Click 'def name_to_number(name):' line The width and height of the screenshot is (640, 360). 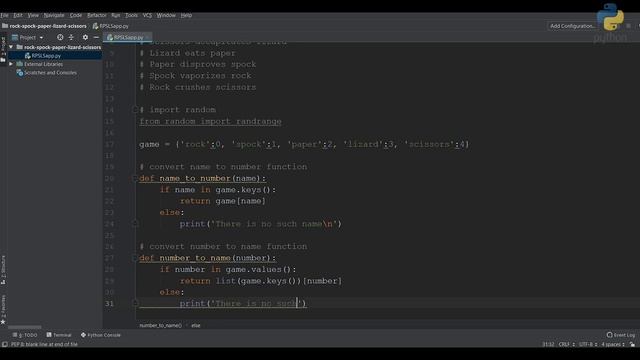tap(202, 178)
